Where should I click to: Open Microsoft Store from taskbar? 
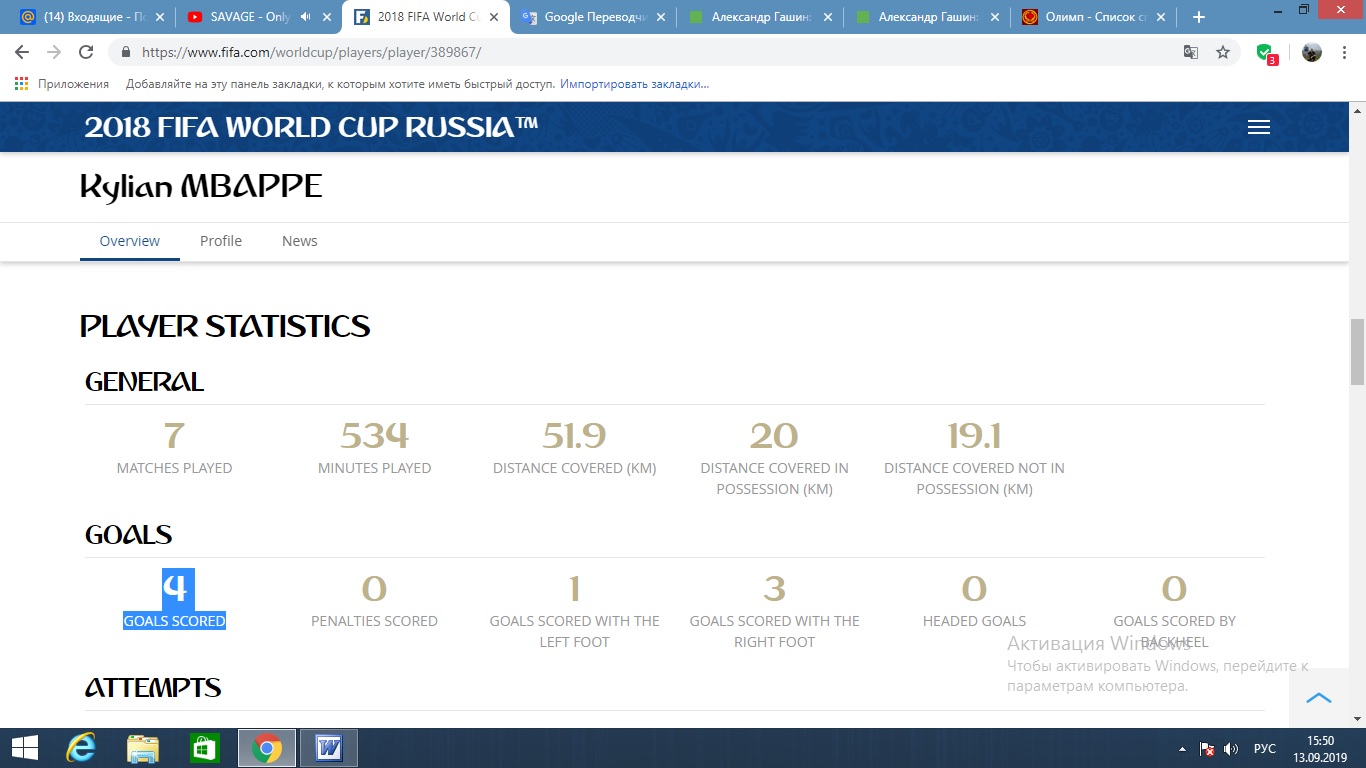click(204, 748)
